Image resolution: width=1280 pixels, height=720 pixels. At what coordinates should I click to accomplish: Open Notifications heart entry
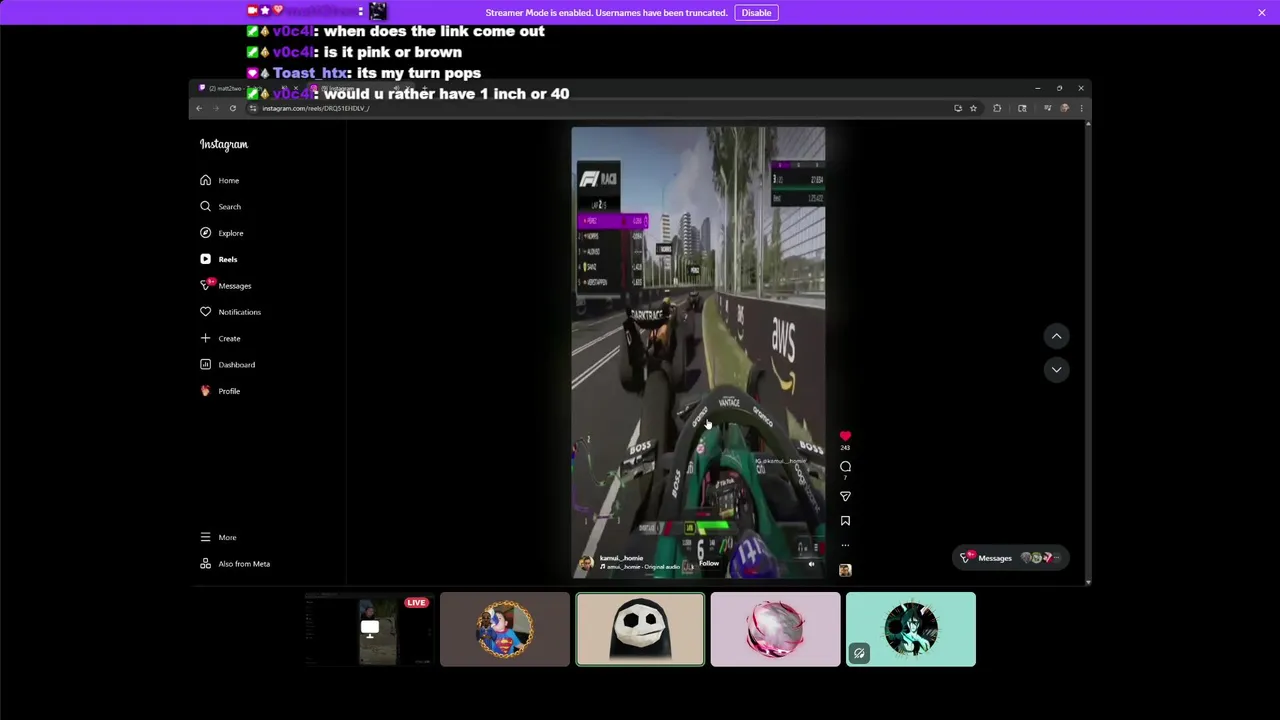click(x=229, y=312)
